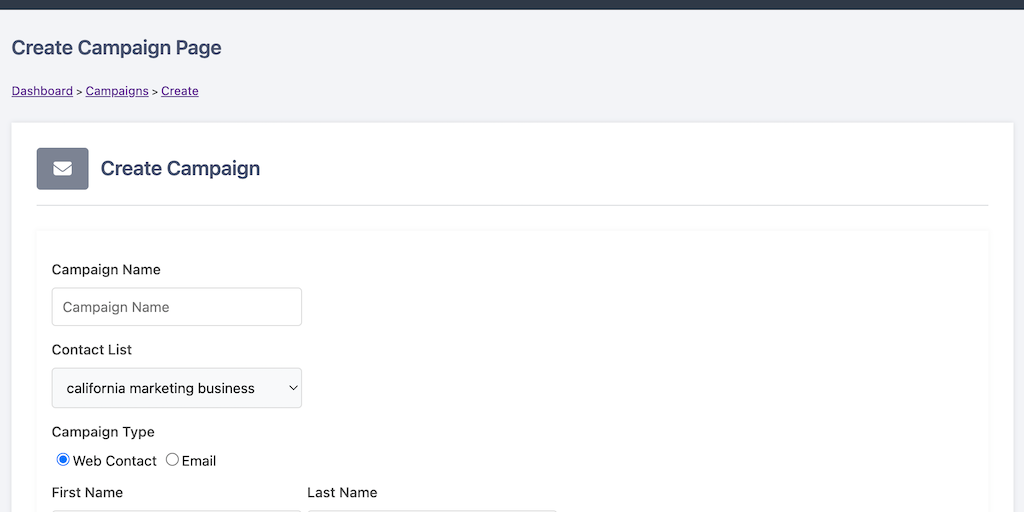Select the Web Contact radio button
Image resolution: width=1024 pixels, height=512 pixels.
63,460
